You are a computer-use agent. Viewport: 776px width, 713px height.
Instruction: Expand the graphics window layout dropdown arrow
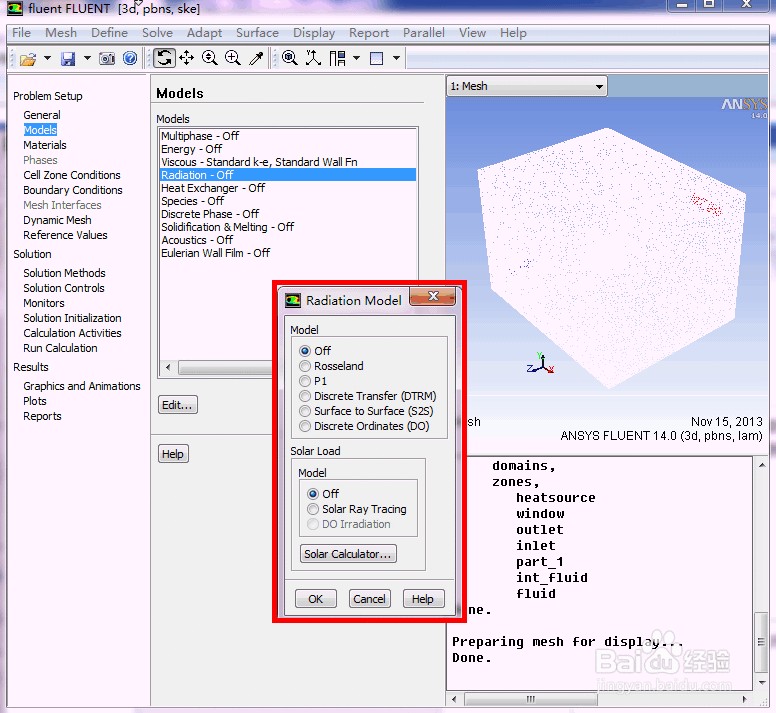[396, 58]
